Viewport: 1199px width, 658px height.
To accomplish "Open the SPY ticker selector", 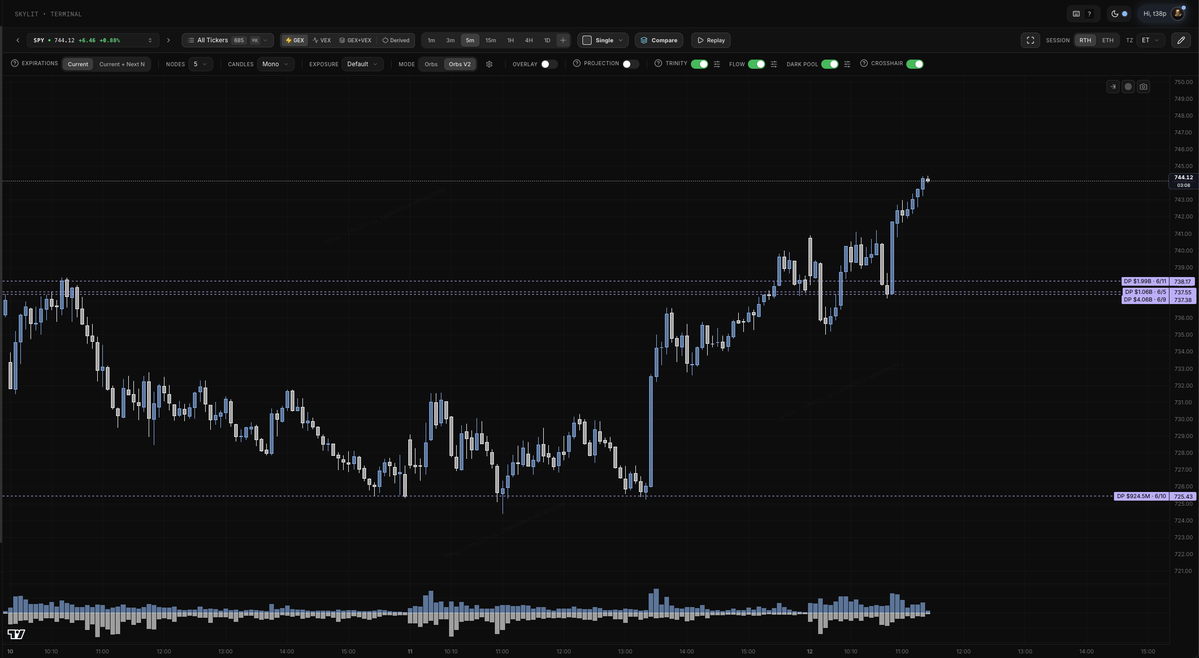I will tap(92, 41).
